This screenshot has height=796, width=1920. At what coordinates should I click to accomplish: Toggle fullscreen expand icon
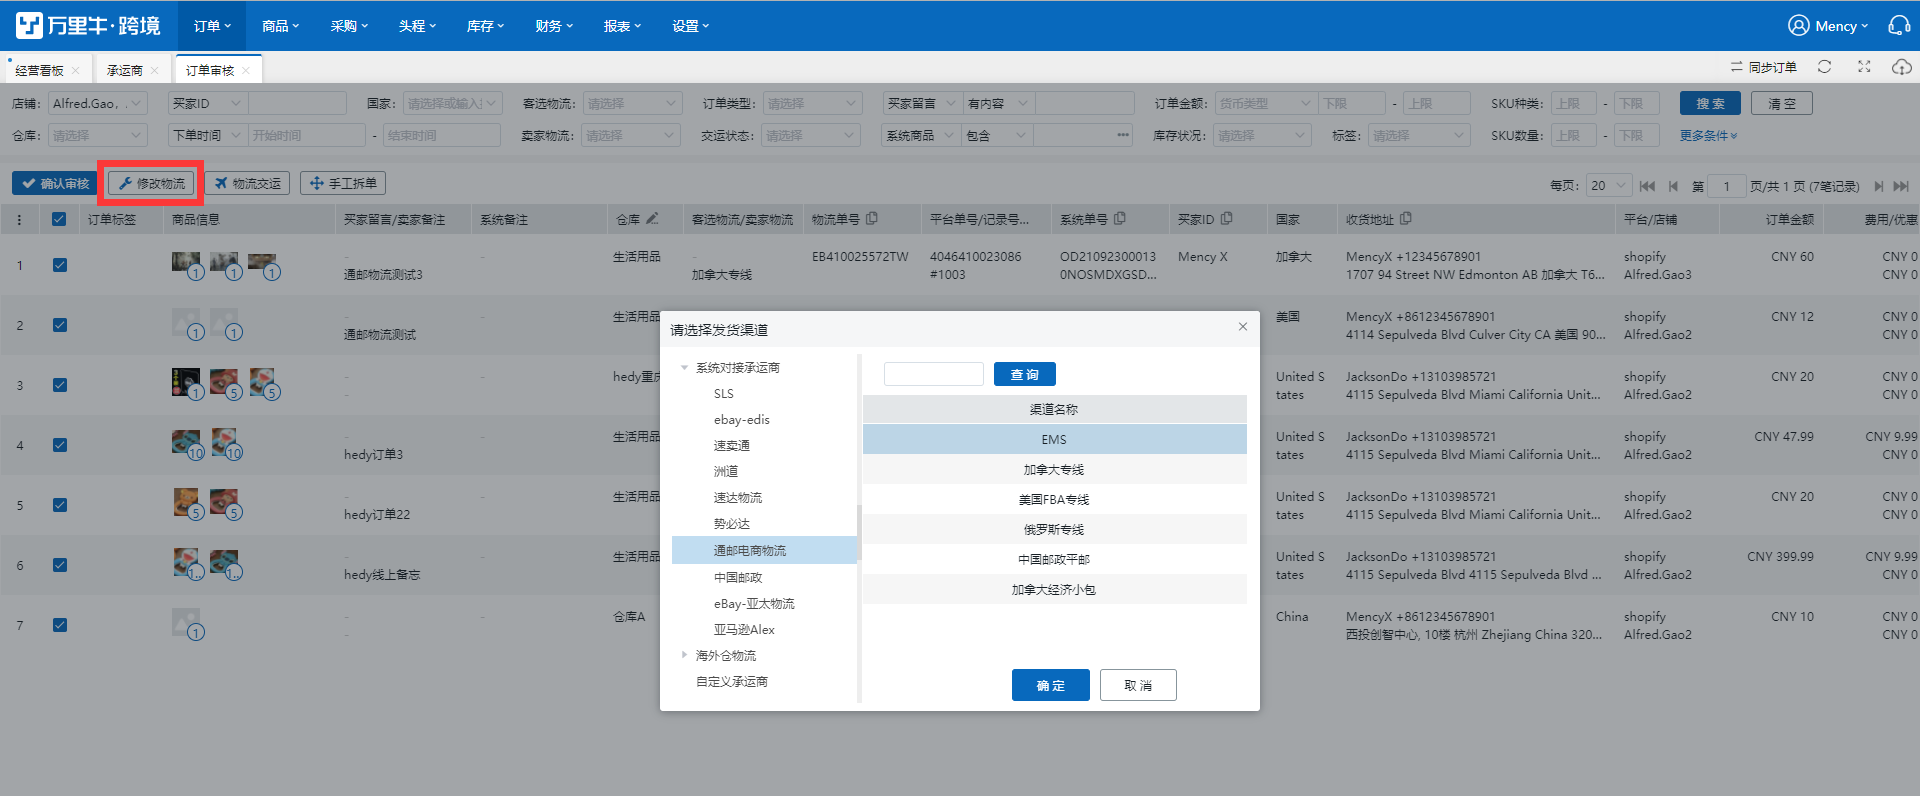1864,66
